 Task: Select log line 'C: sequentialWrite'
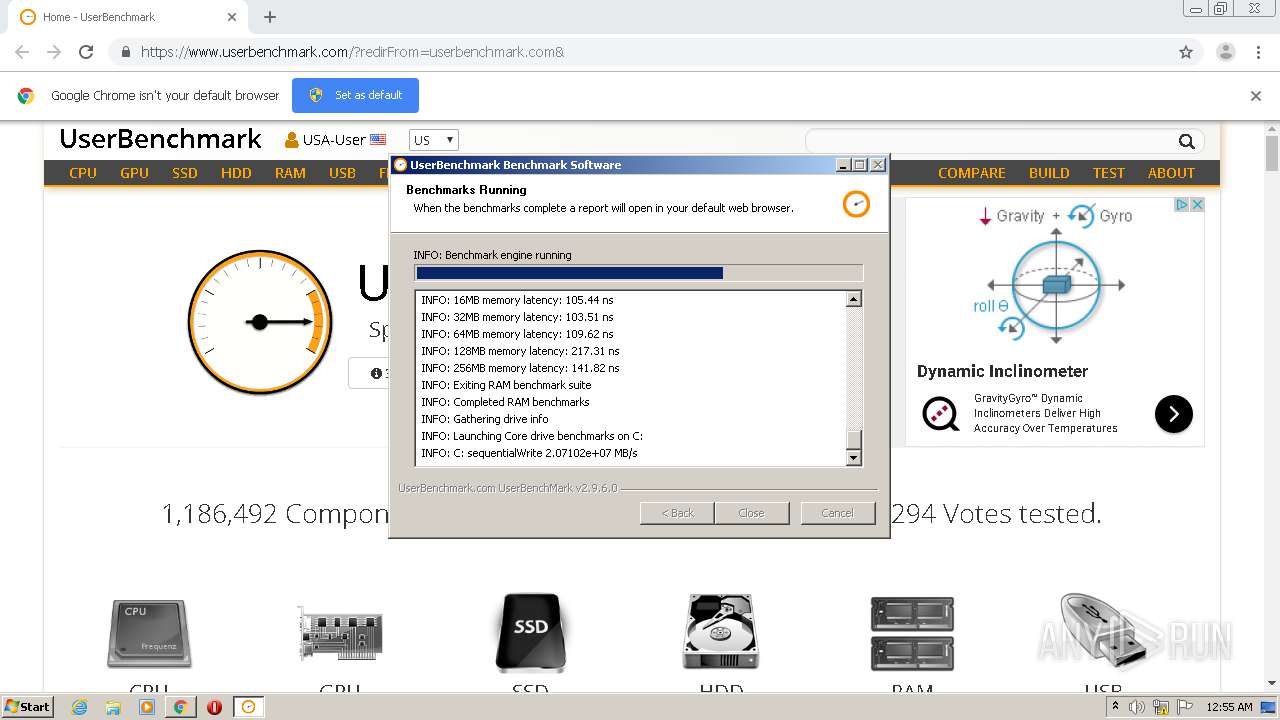tap(529, 453)
